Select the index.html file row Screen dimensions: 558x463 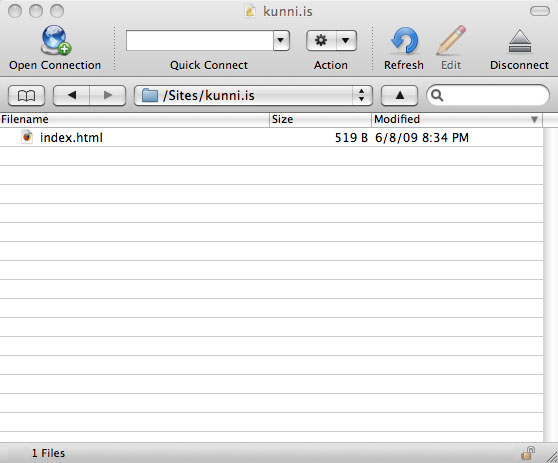272,137
